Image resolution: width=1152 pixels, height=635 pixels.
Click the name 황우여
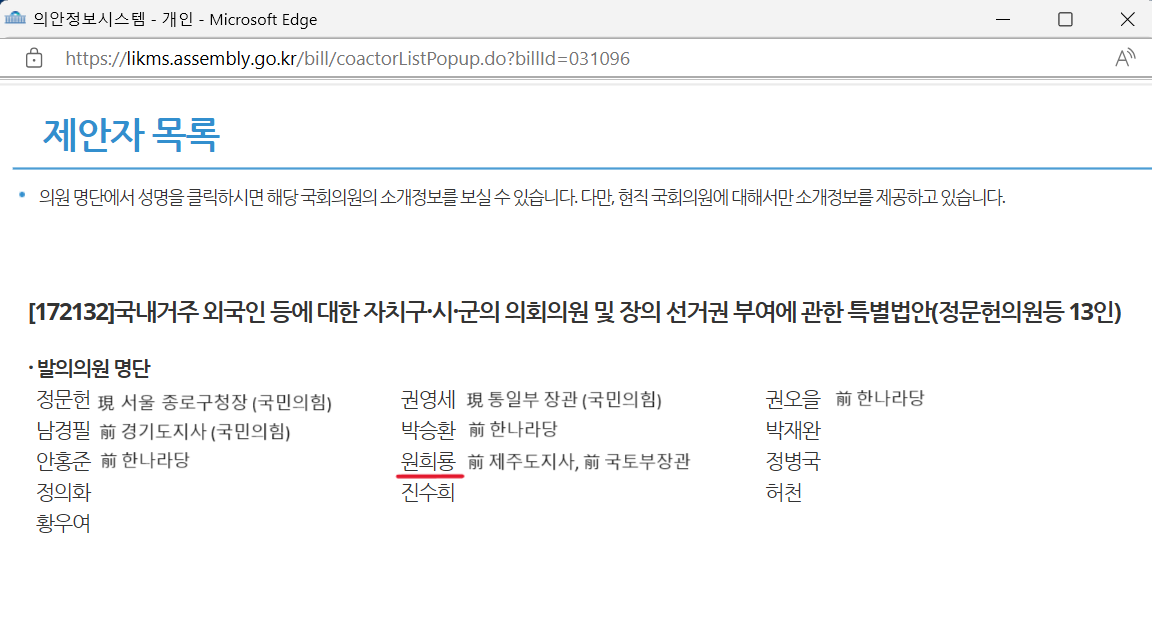point(63,523)
